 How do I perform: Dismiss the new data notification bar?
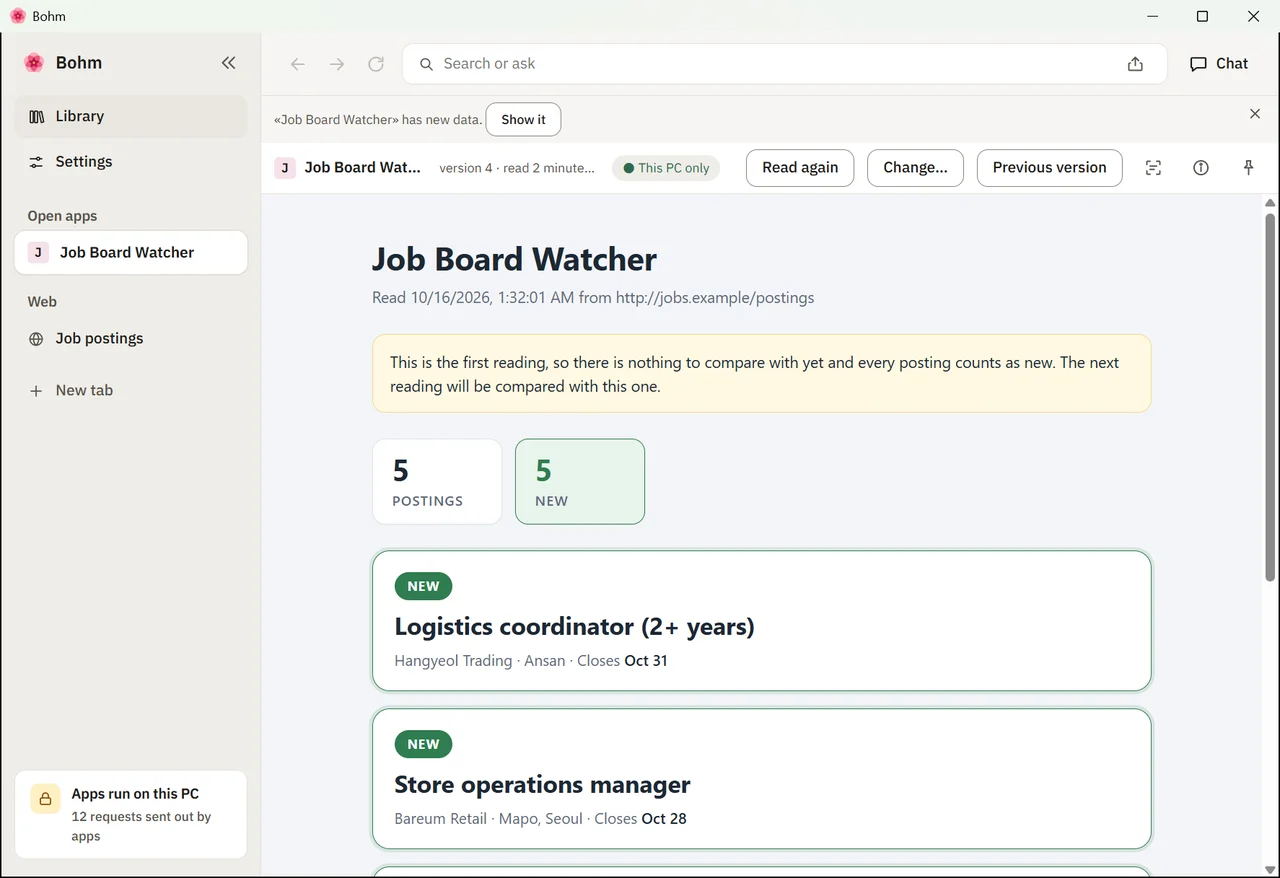(1255, 114)
